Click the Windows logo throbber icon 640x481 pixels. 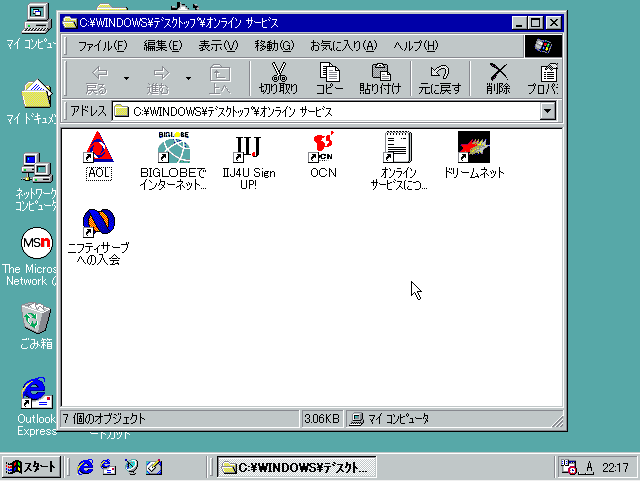(543, 46)
